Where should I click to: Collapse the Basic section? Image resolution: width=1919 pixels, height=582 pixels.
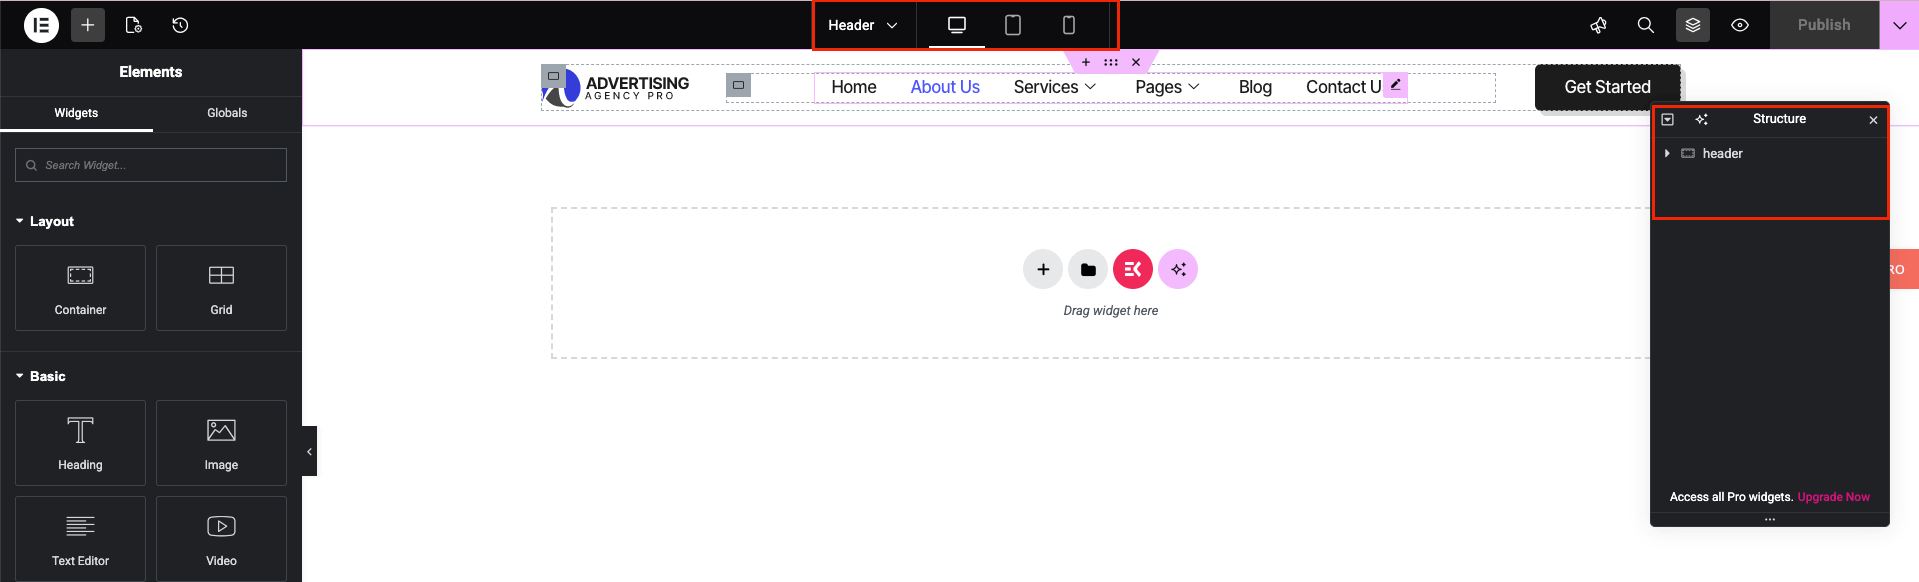pos(41,376)
